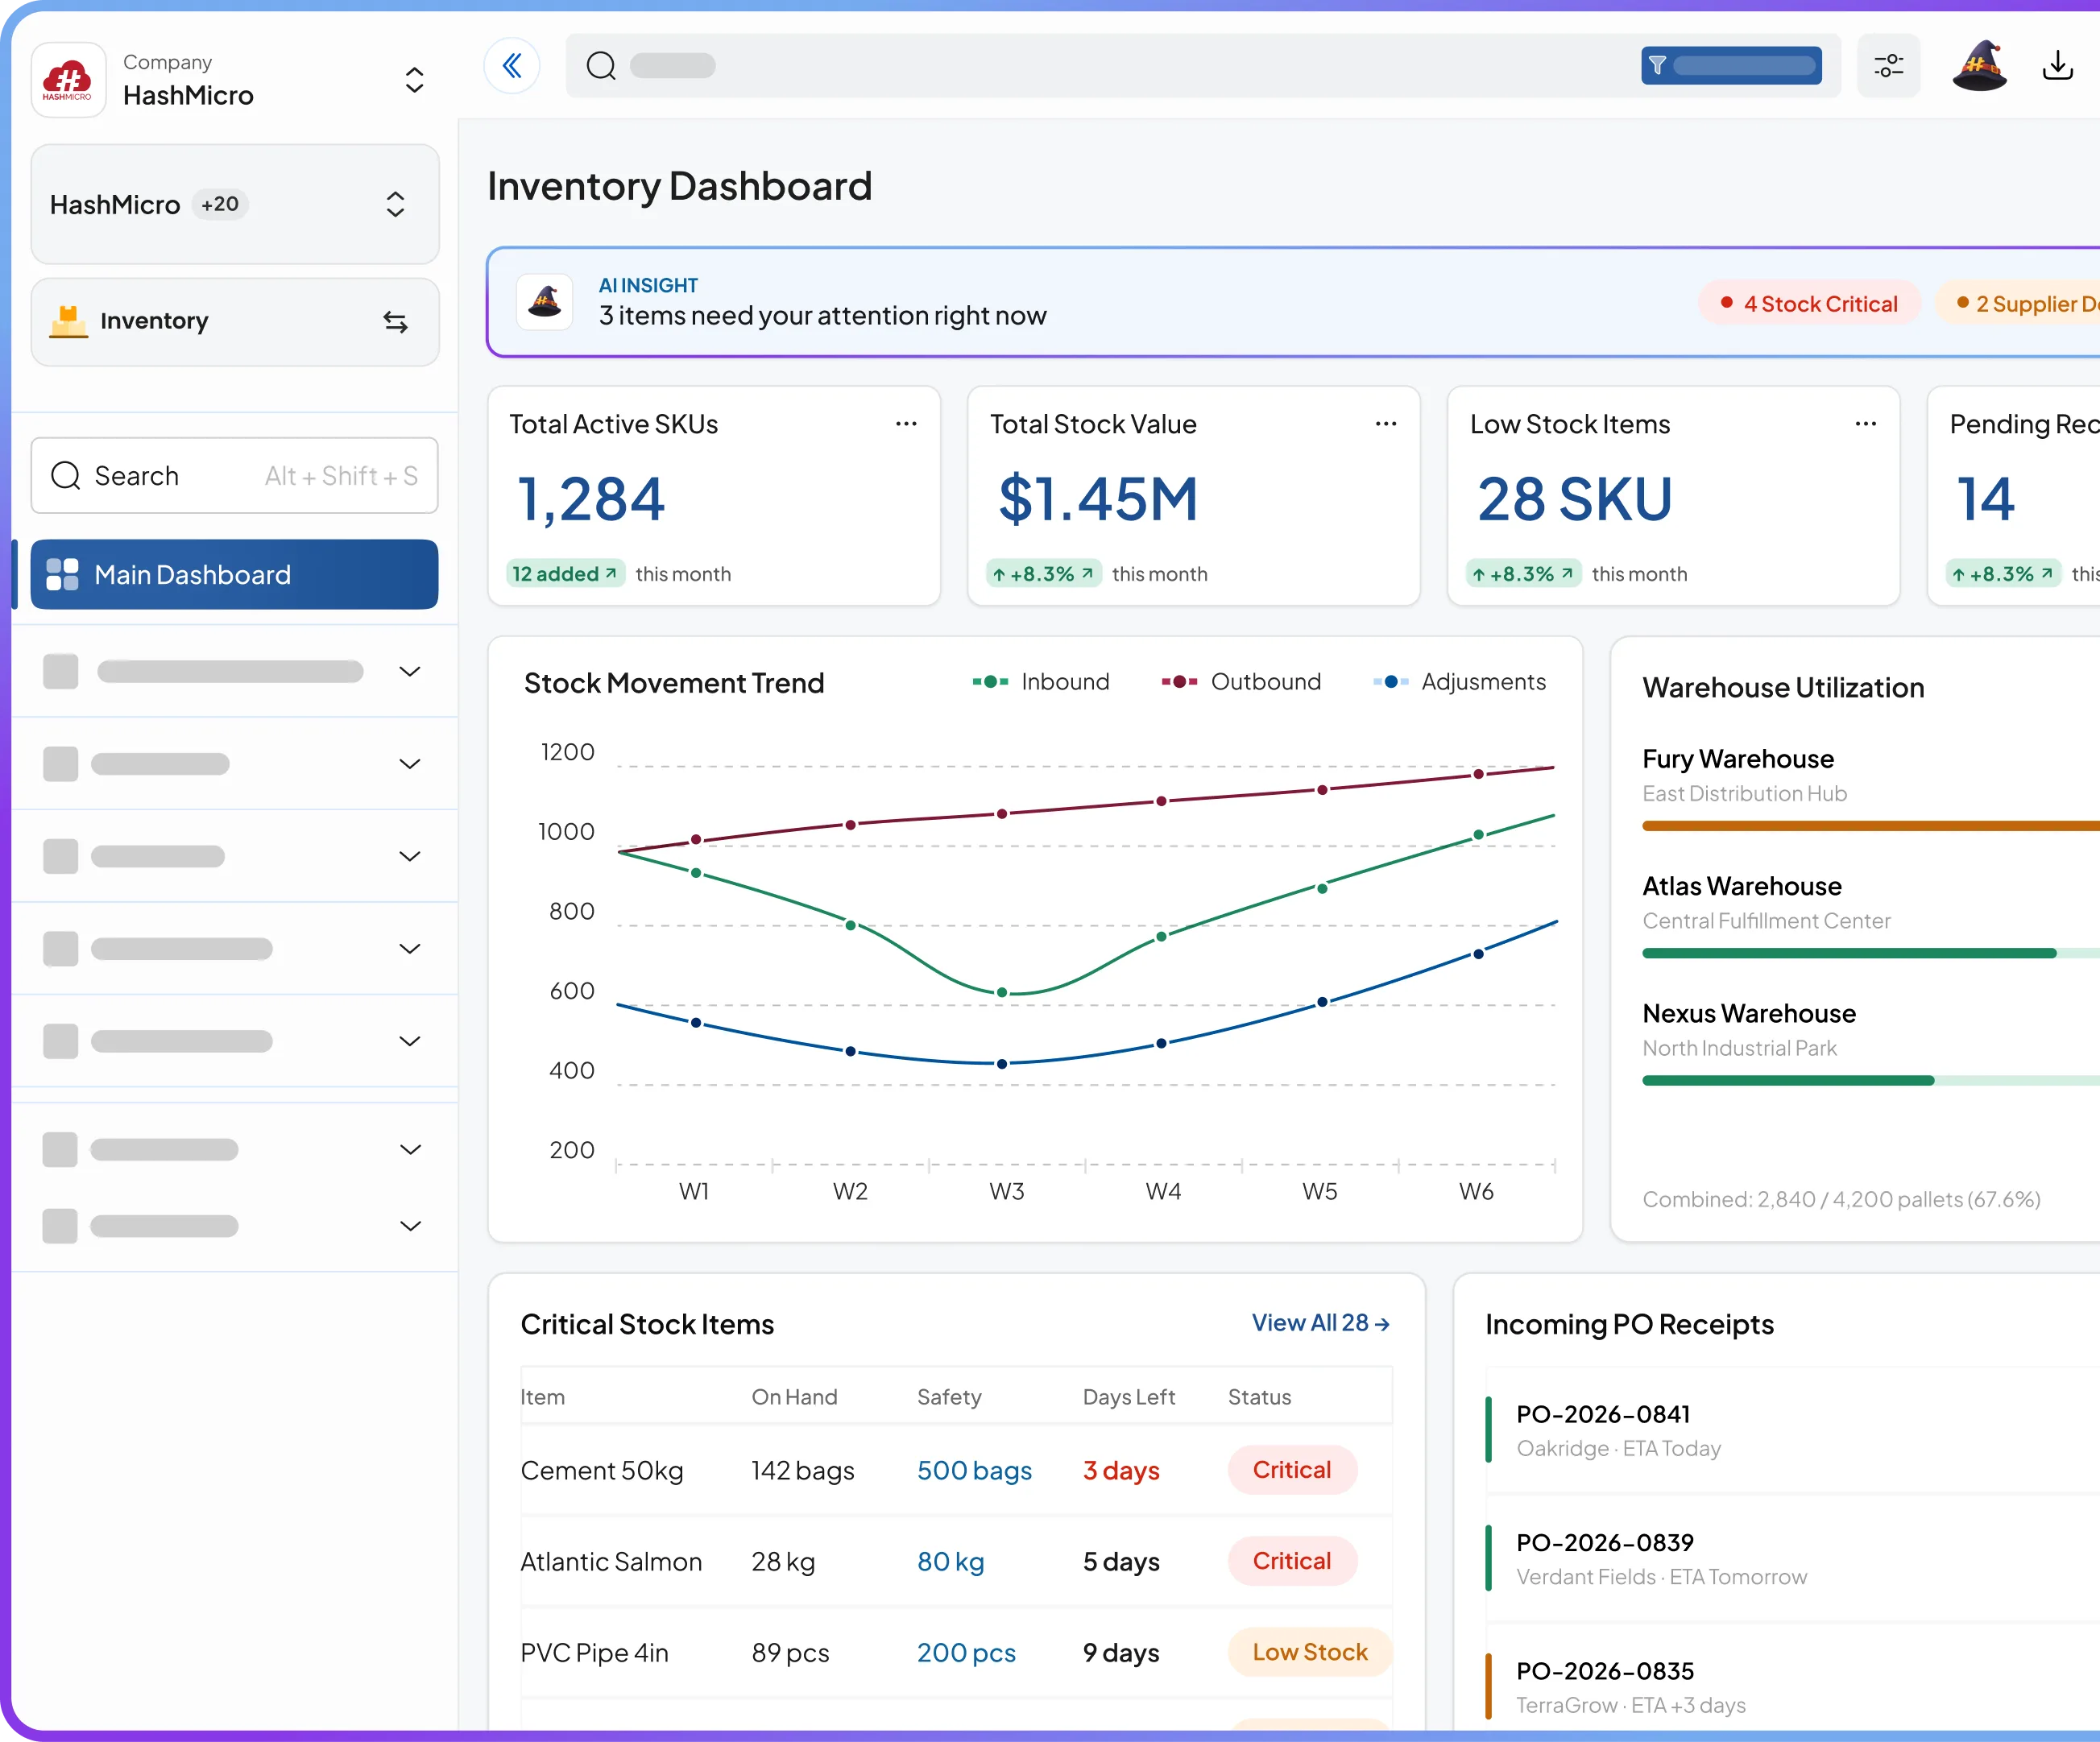Click the 500 bags safety value

[974, 1470]
